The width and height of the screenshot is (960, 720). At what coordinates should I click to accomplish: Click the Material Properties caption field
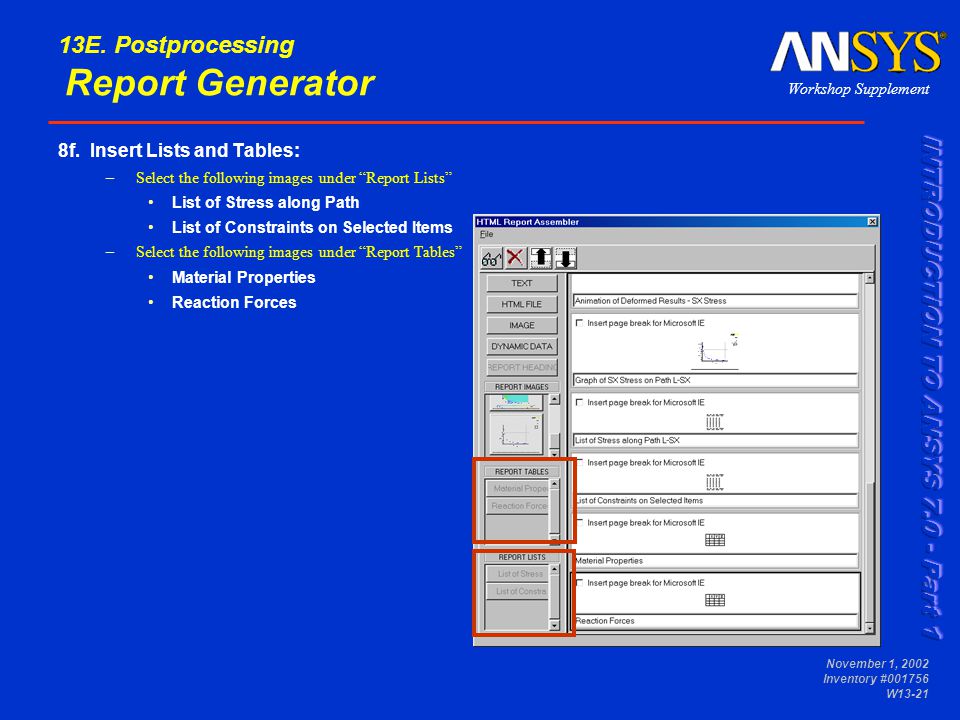point(715,560)
